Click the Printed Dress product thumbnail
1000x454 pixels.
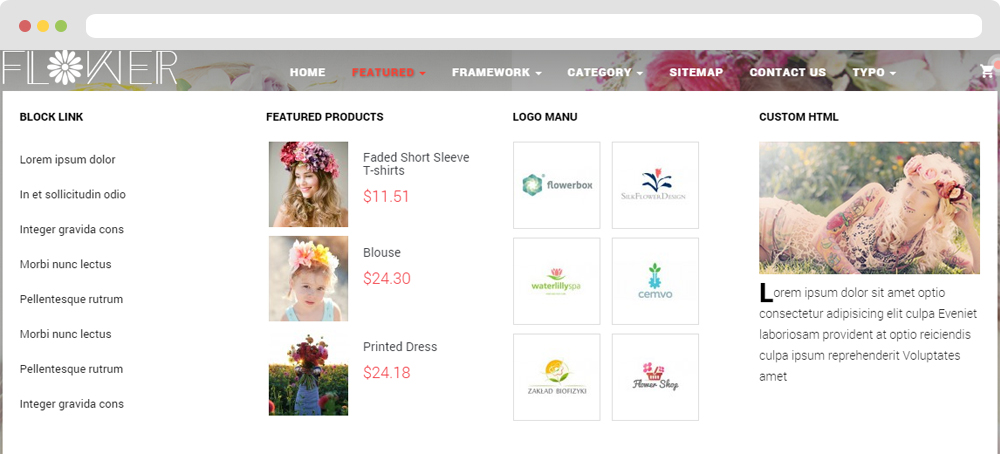[308, 373]
